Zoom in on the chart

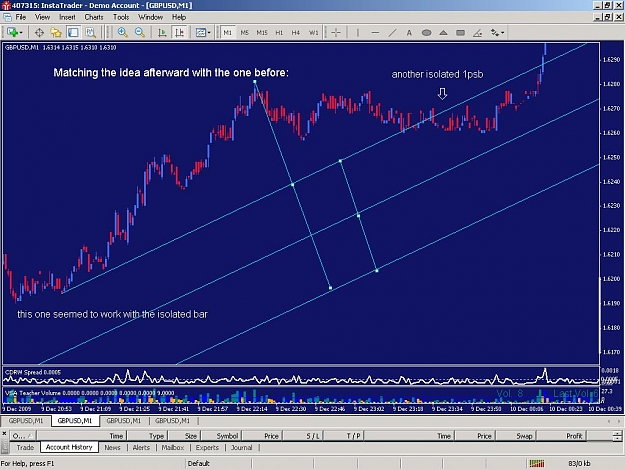pyautogui.click(x=123, y=33)
